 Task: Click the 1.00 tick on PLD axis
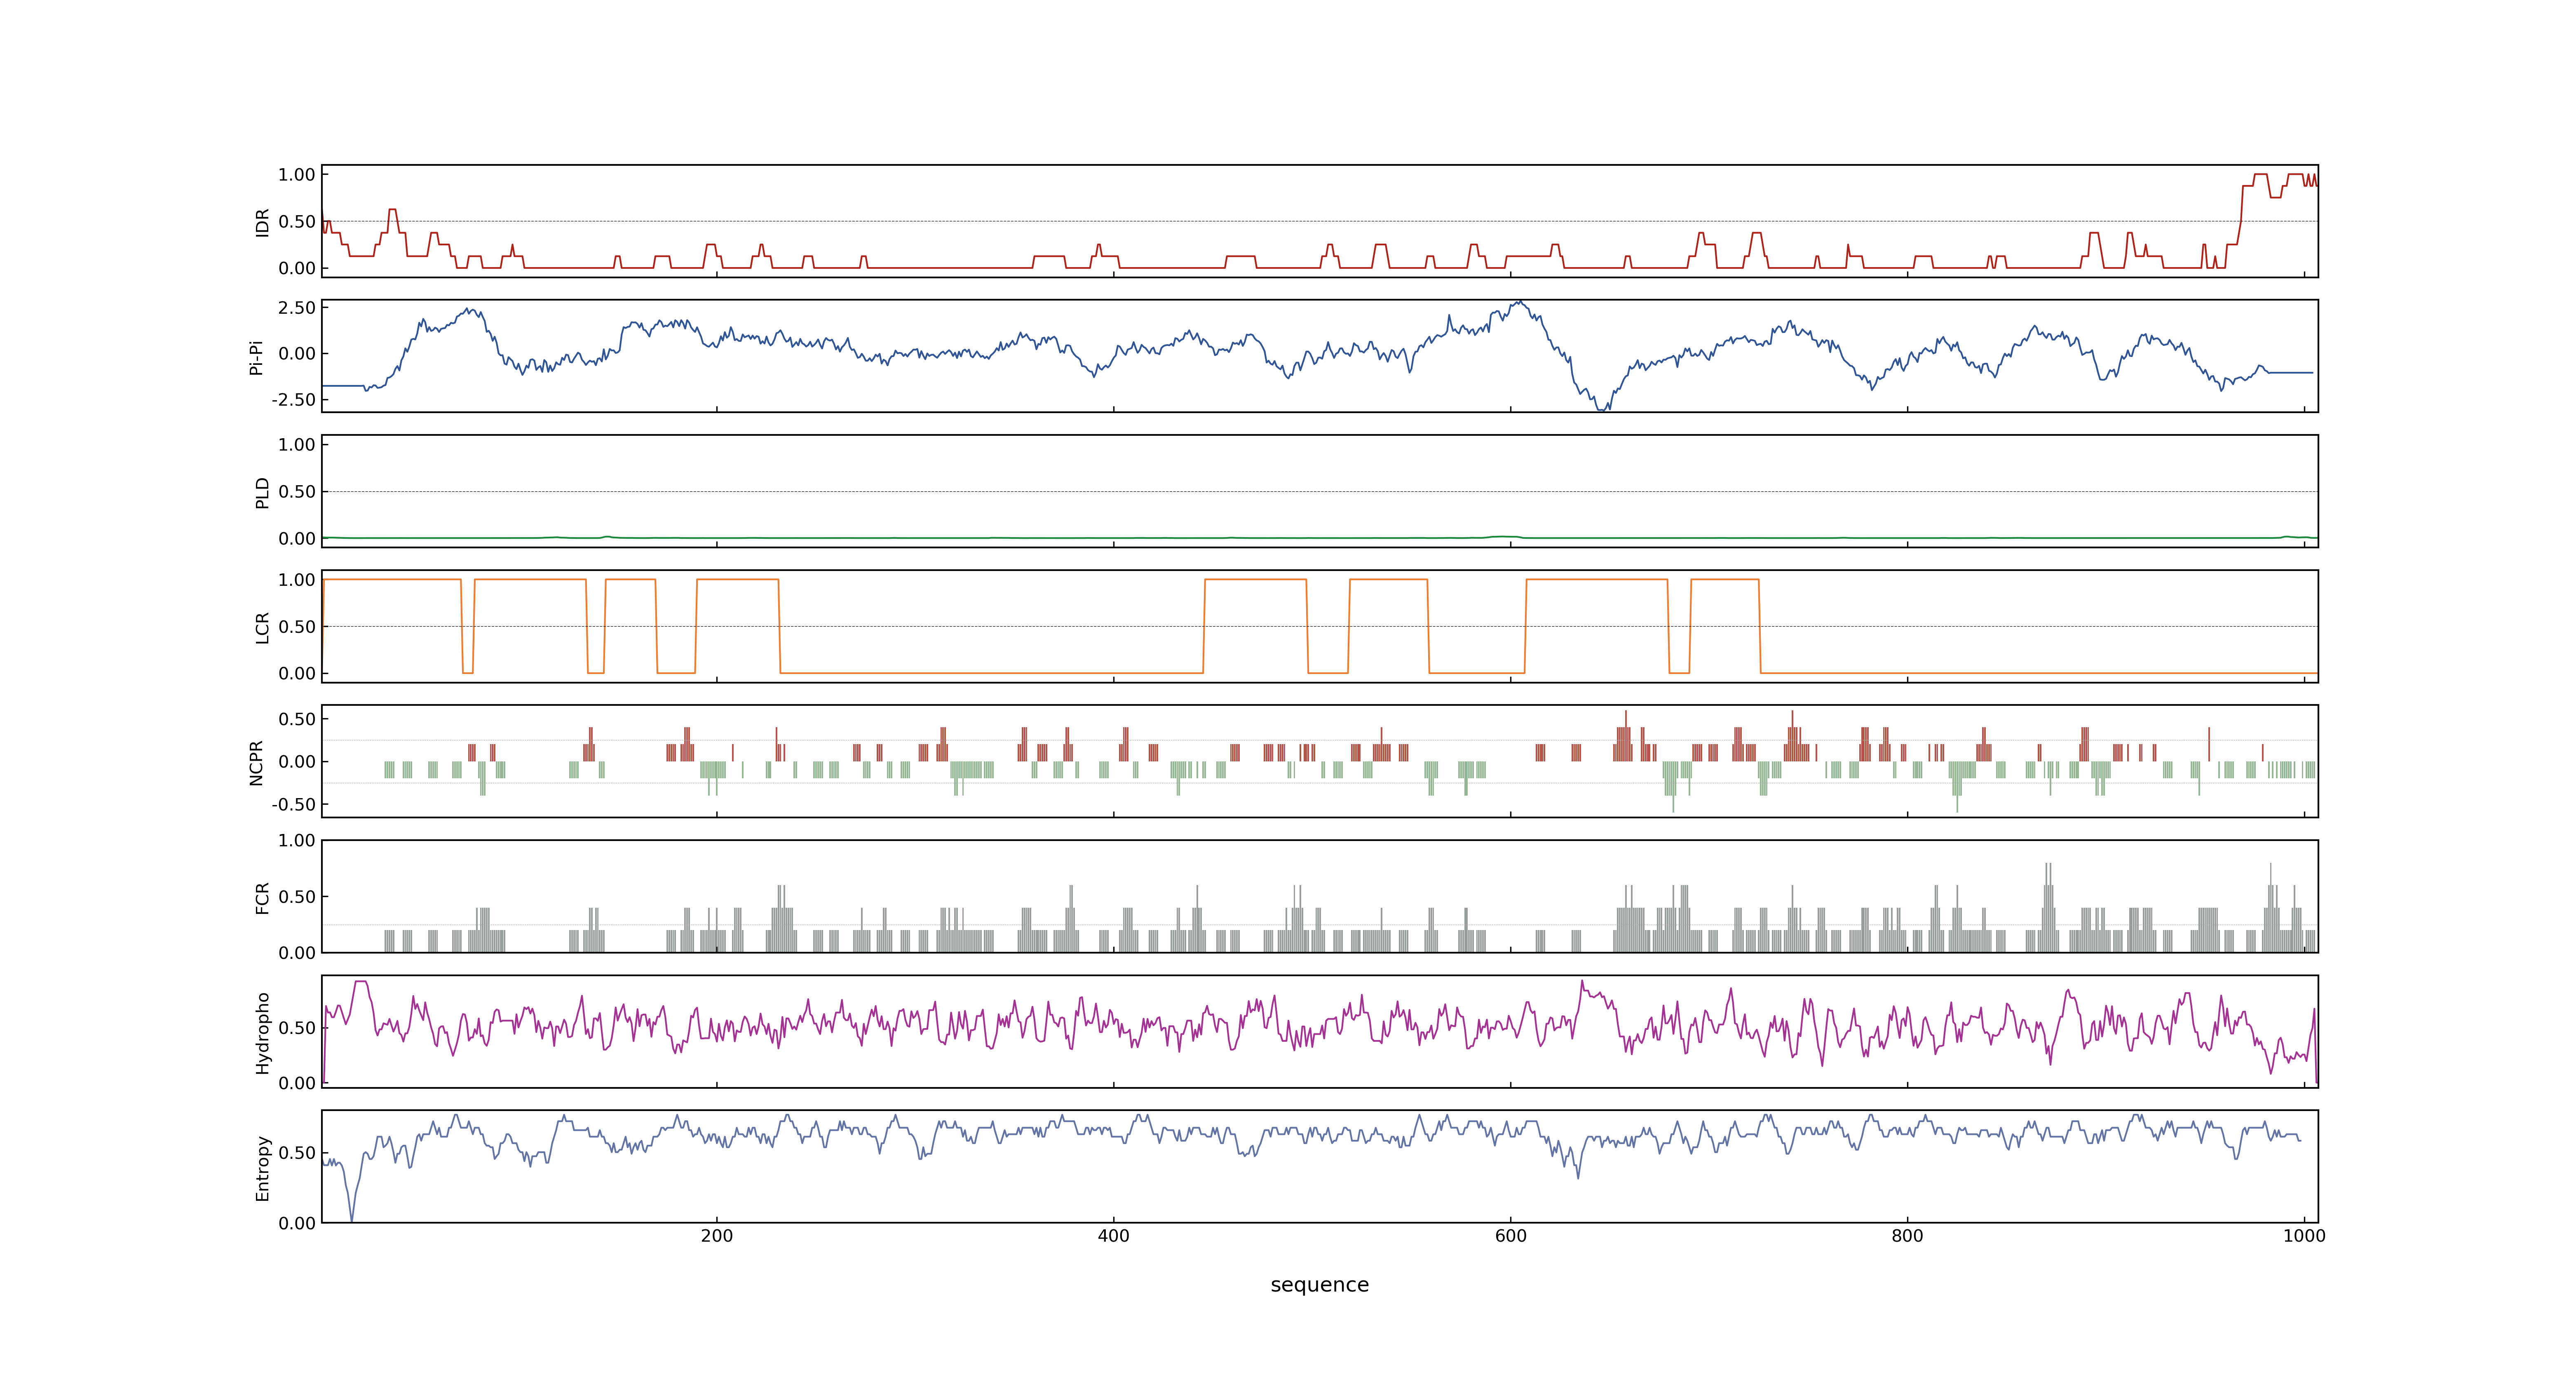(x=297, y=445)
